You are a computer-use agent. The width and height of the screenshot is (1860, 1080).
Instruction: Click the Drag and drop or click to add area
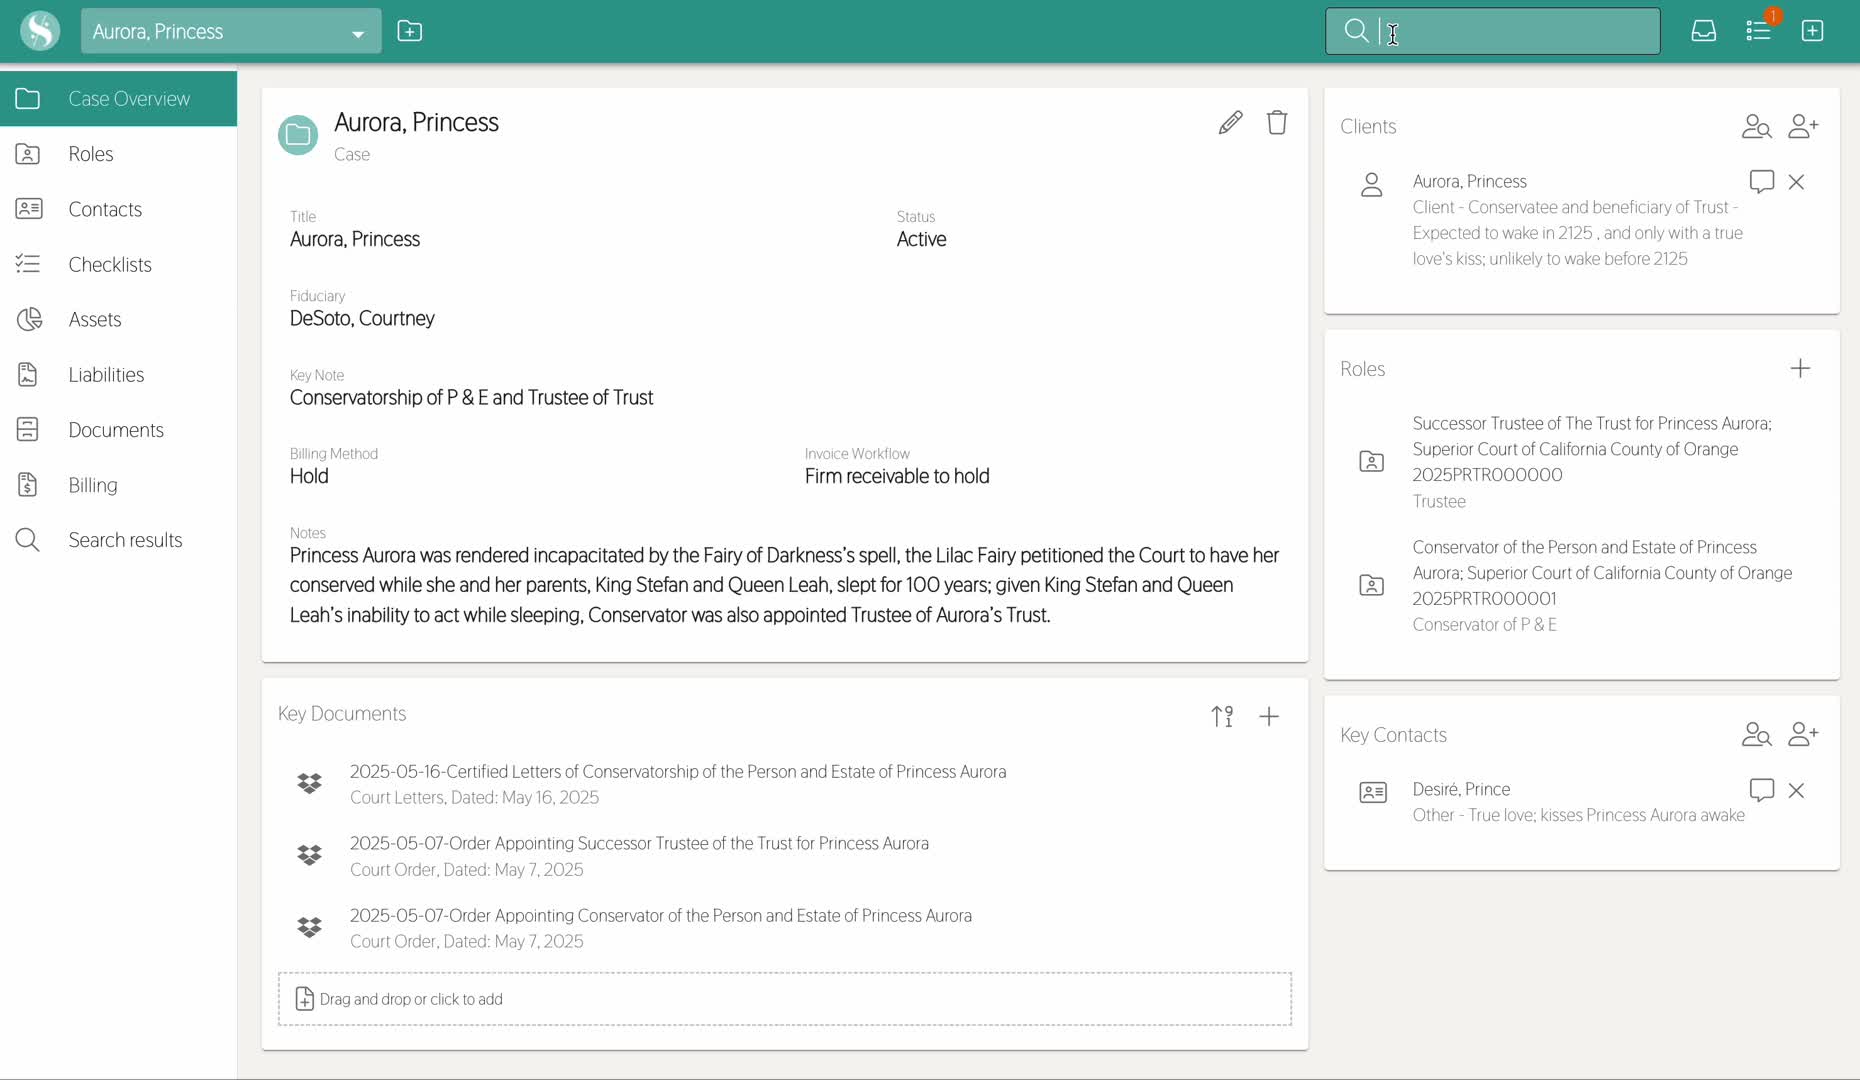pos(785,999)
